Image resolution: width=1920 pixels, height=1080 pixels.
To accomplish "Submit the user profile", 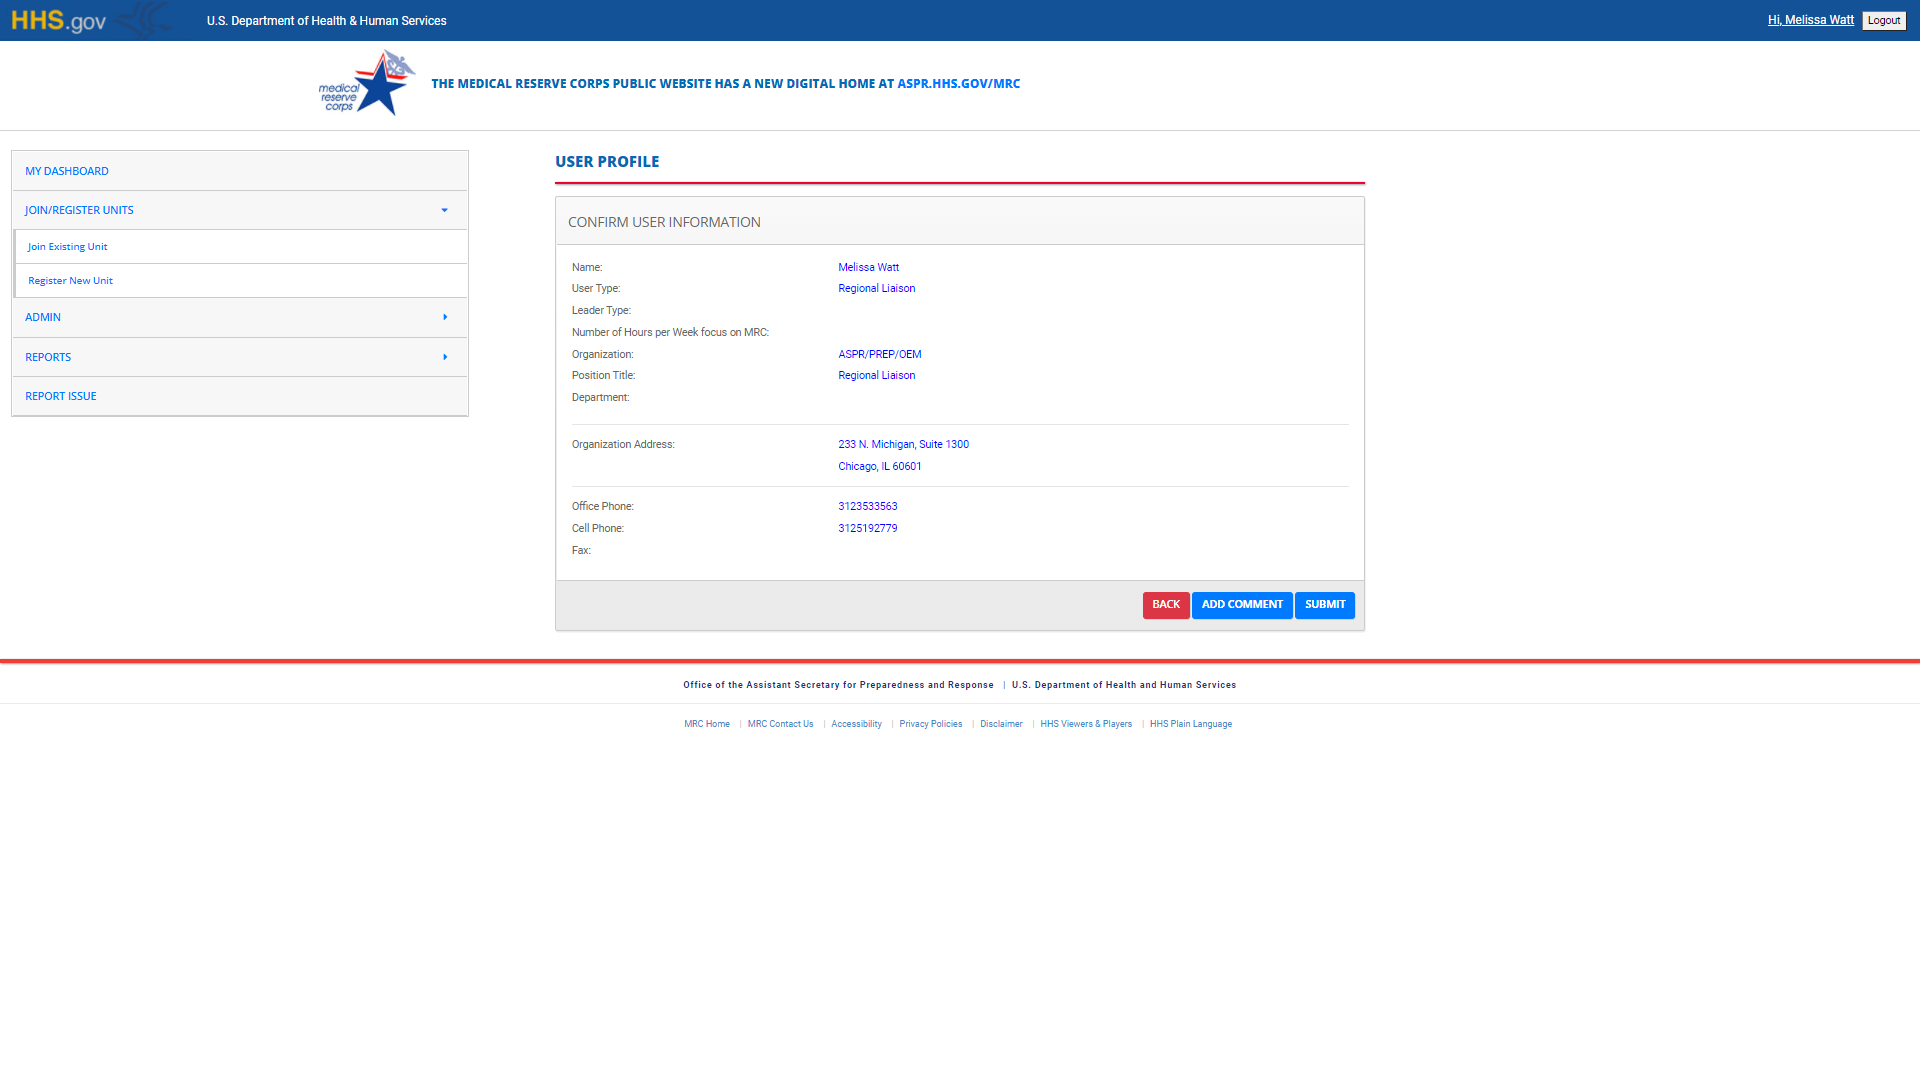I will click(1324, 605).
